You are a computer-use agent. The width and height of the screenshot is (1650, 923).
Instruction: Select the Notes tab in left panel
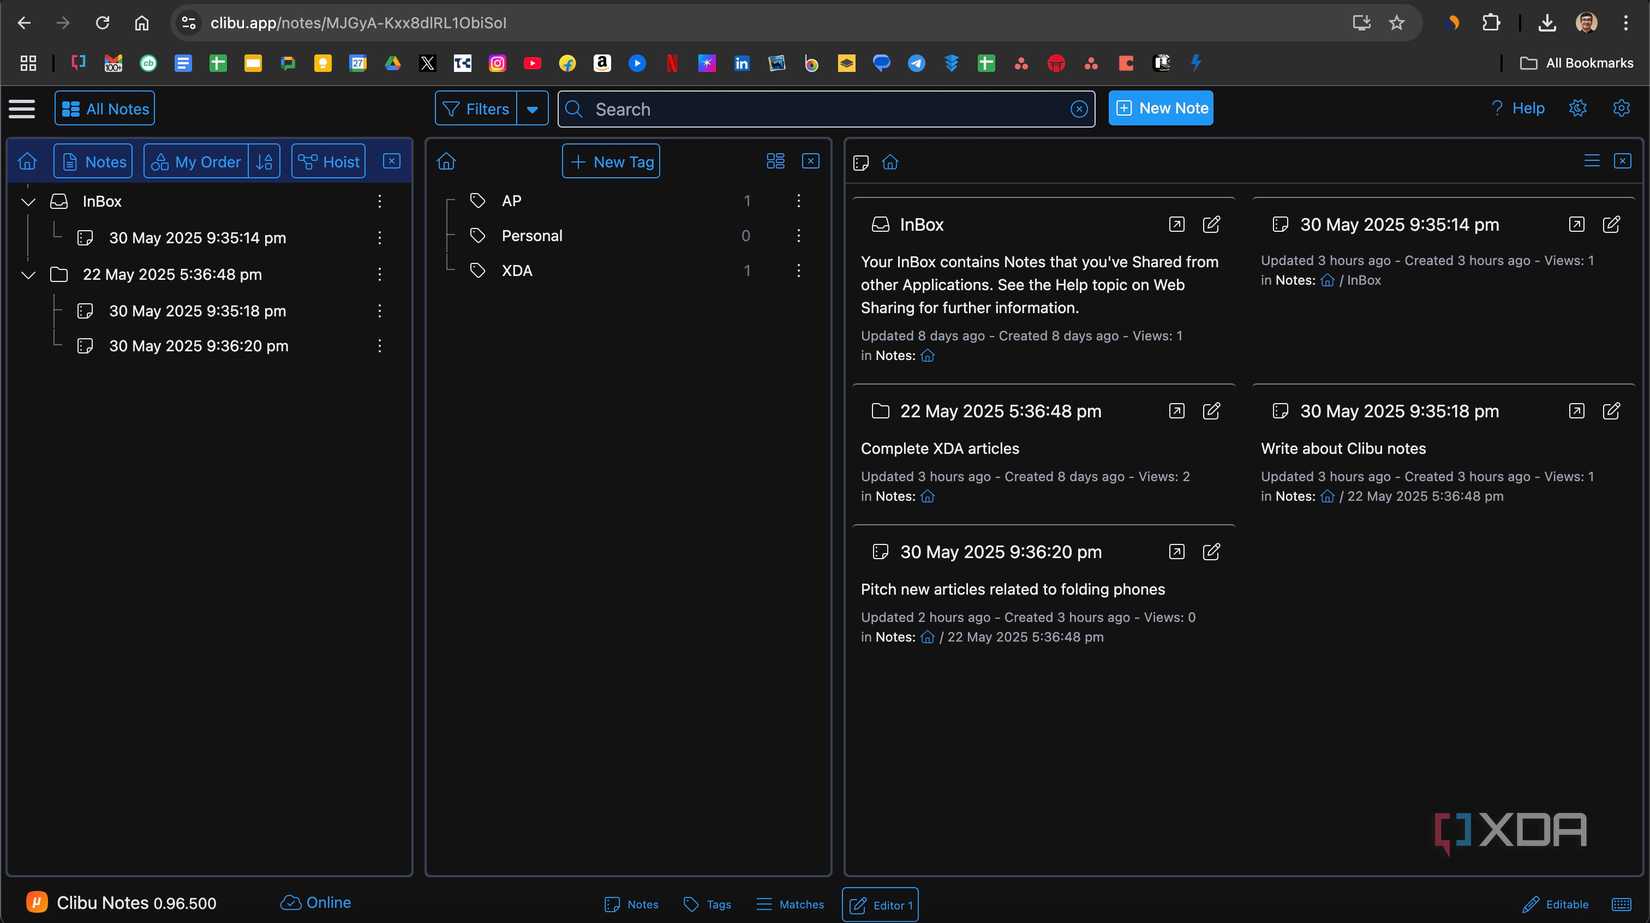pos(93,162)
